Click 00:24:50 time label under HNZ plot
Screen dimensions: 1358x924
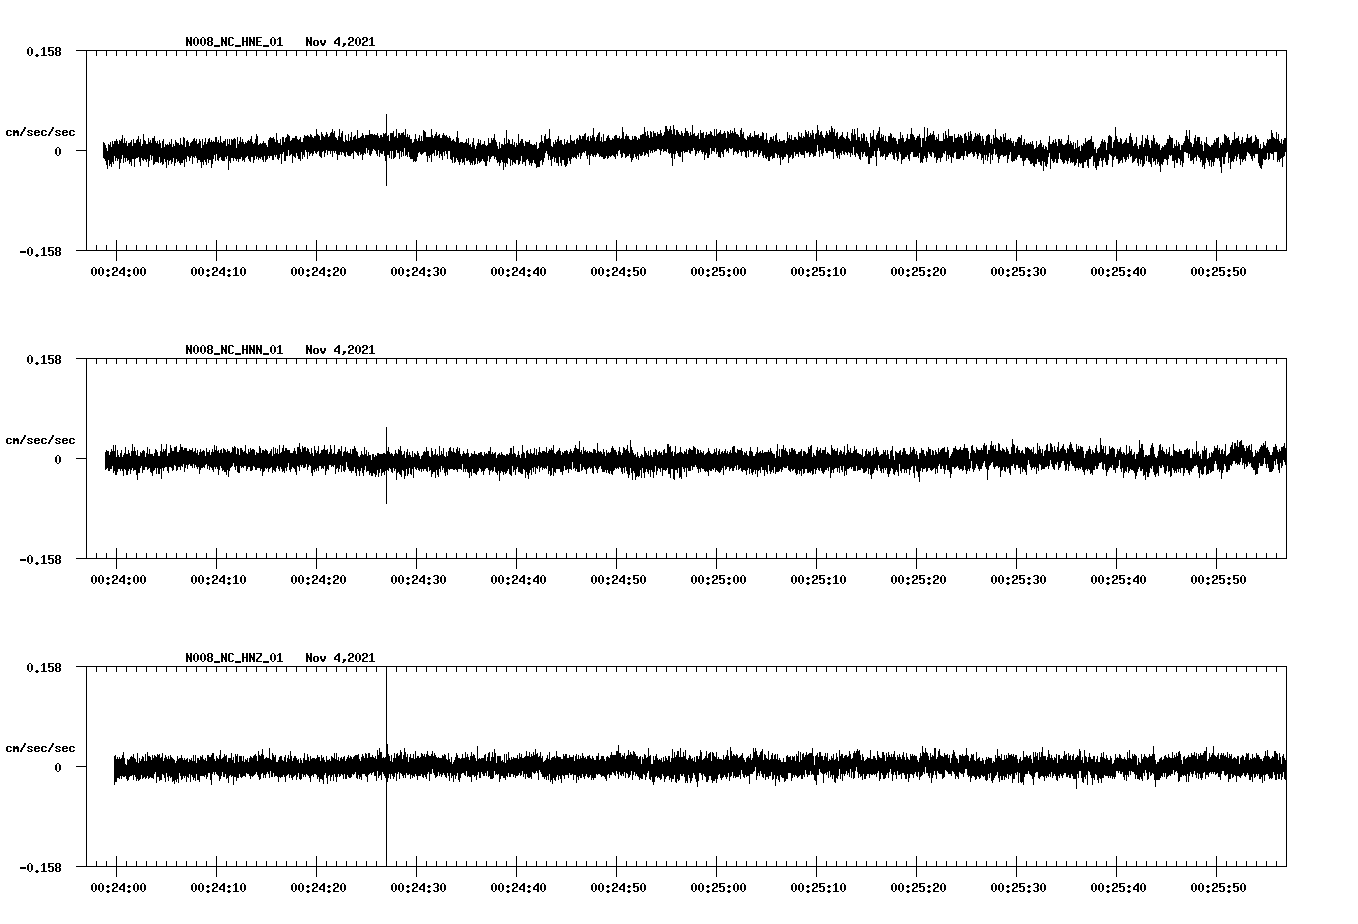(618, 888)
